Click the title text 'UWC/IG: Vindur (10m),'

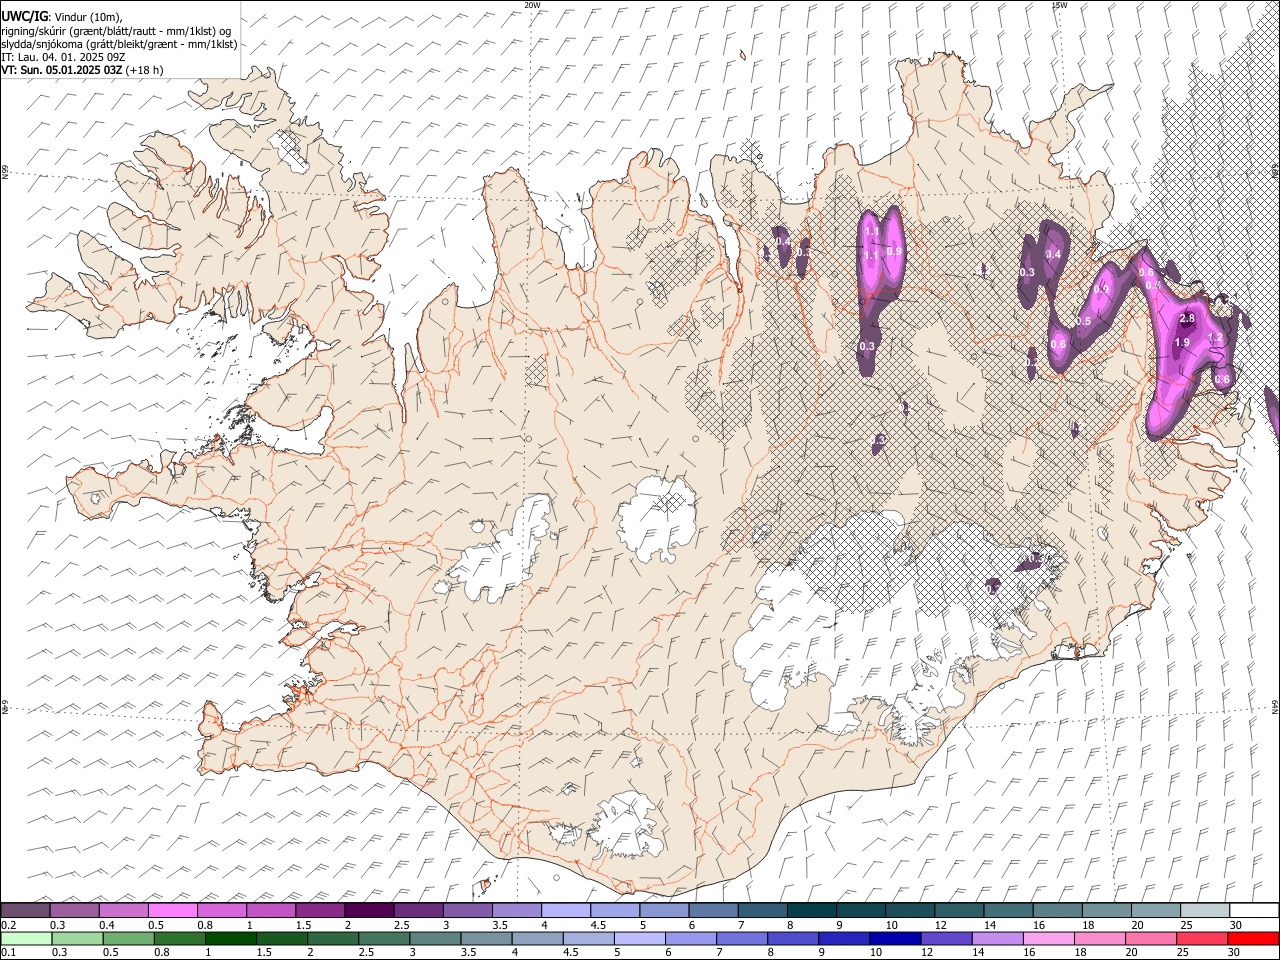[x=62, y=17]
